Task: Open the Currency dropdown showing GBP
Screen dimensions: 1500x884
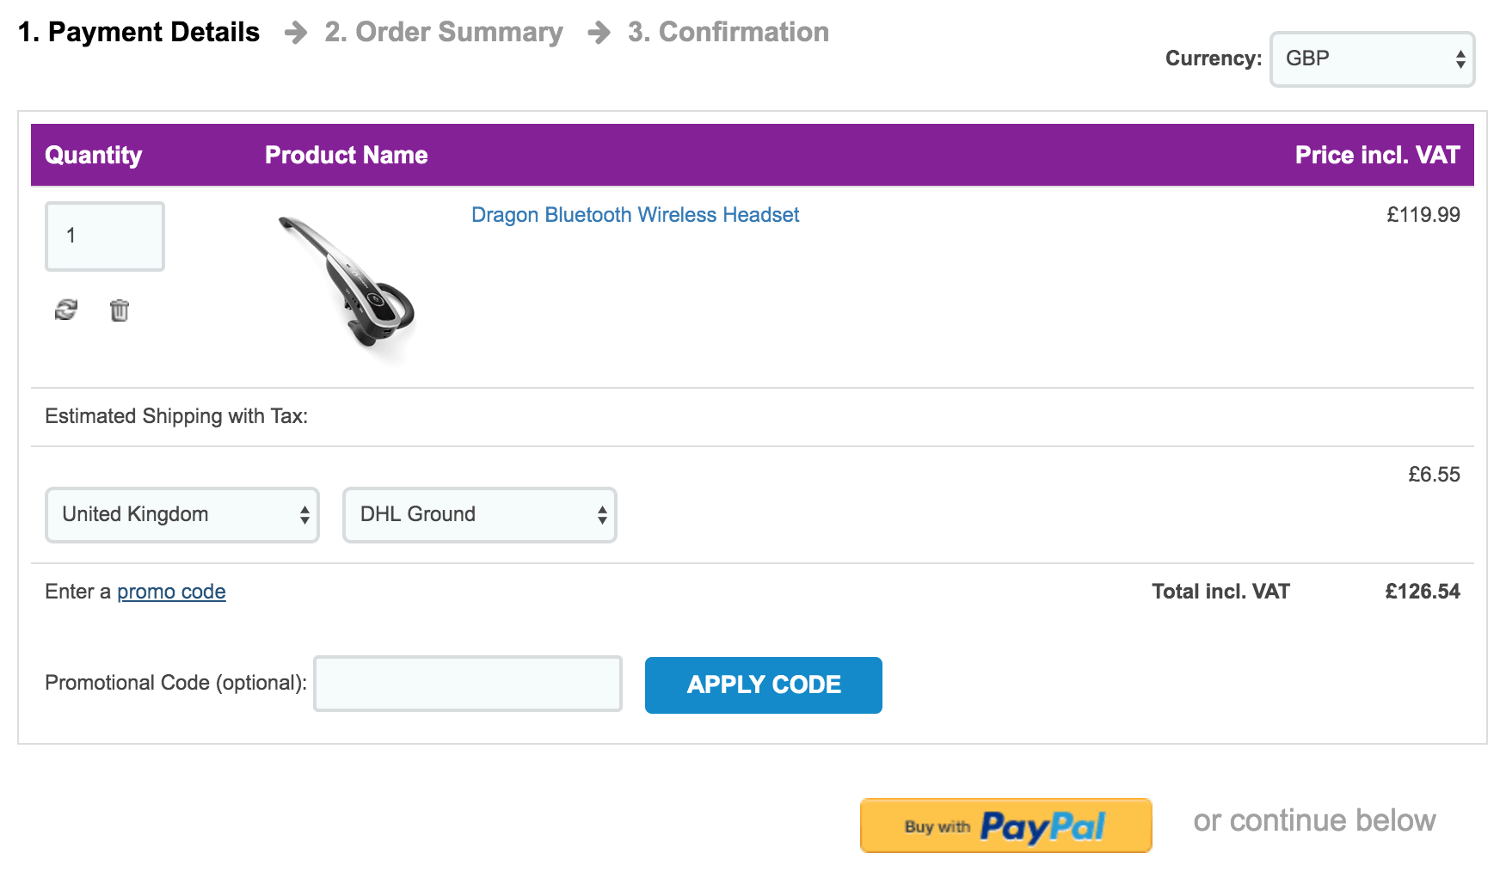Action: point(1370,59)
